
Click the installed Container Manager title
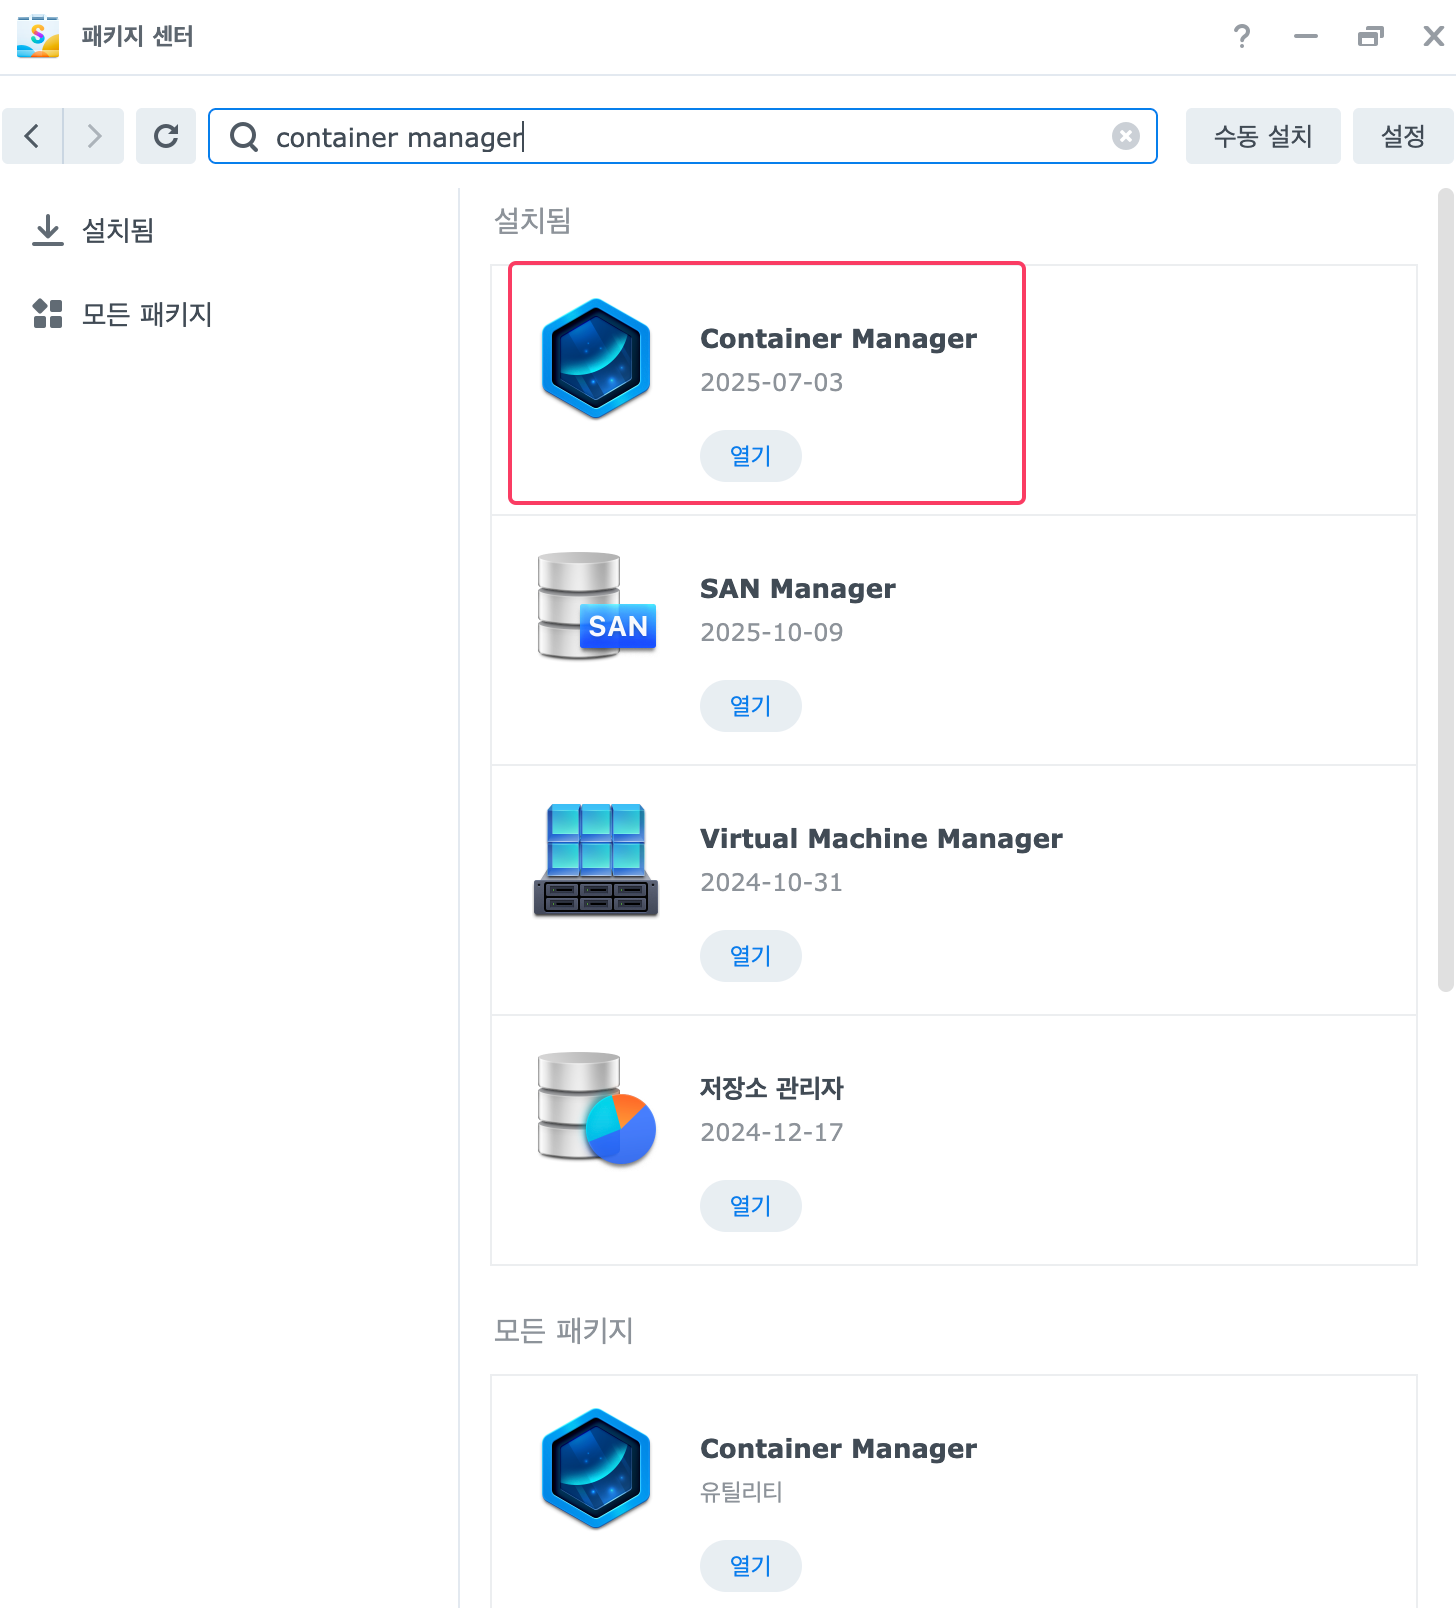coord(838,339)
